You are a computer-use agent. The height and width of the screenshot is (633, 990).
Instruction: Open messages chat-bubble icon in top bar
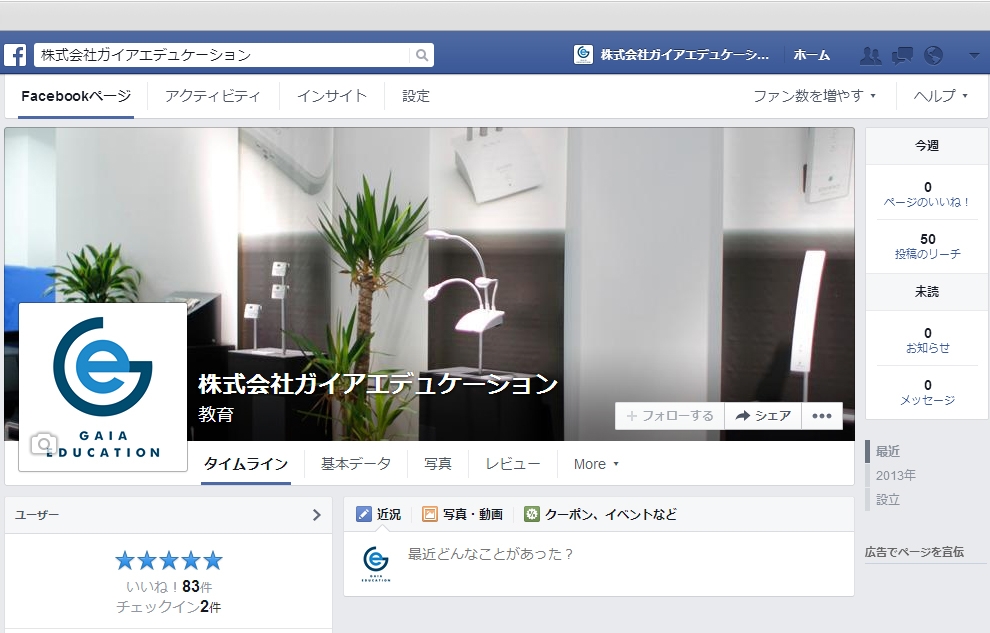tap(902, 56)
